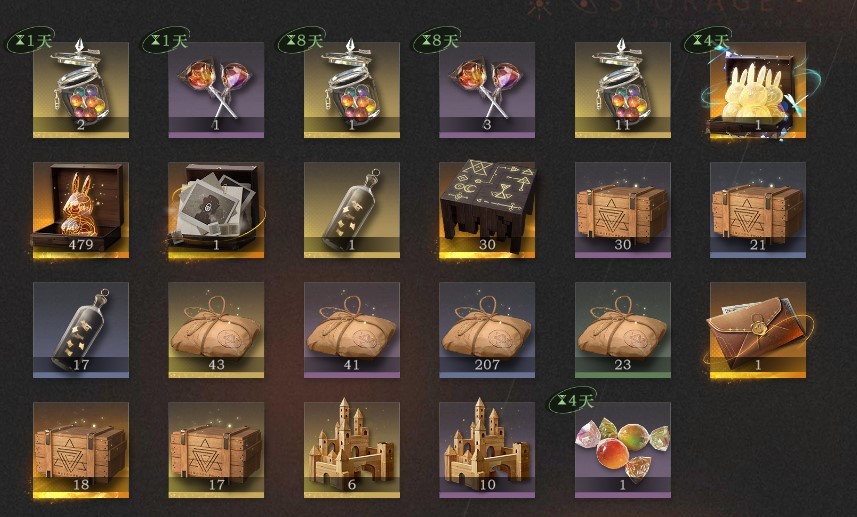Select the wooden crate with count 30
Screen dimensions: 857x517
(x=623, y=210)
